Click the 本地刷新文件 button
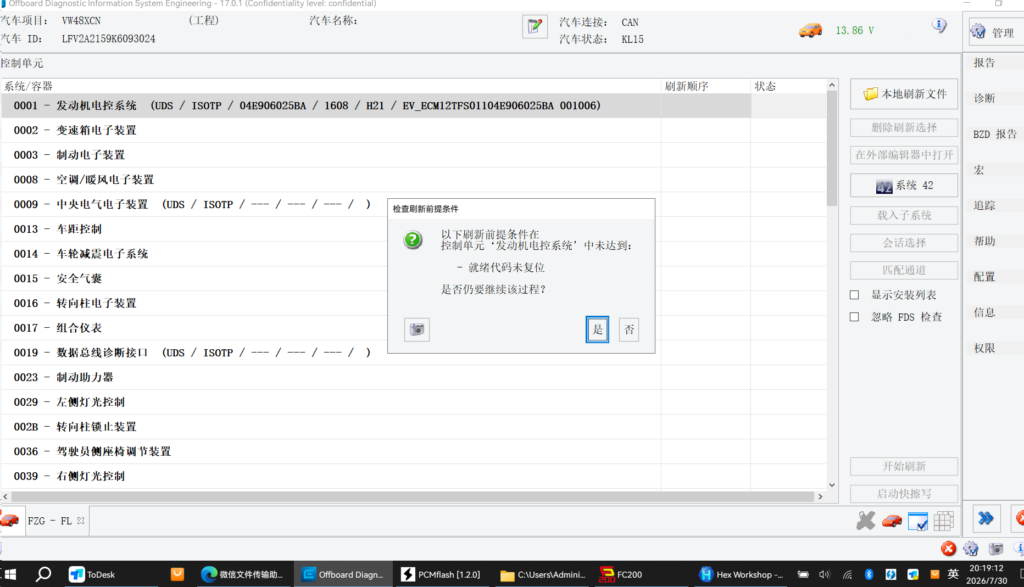The height and width of the screenshot is (587, 1024). coord(904,94)
